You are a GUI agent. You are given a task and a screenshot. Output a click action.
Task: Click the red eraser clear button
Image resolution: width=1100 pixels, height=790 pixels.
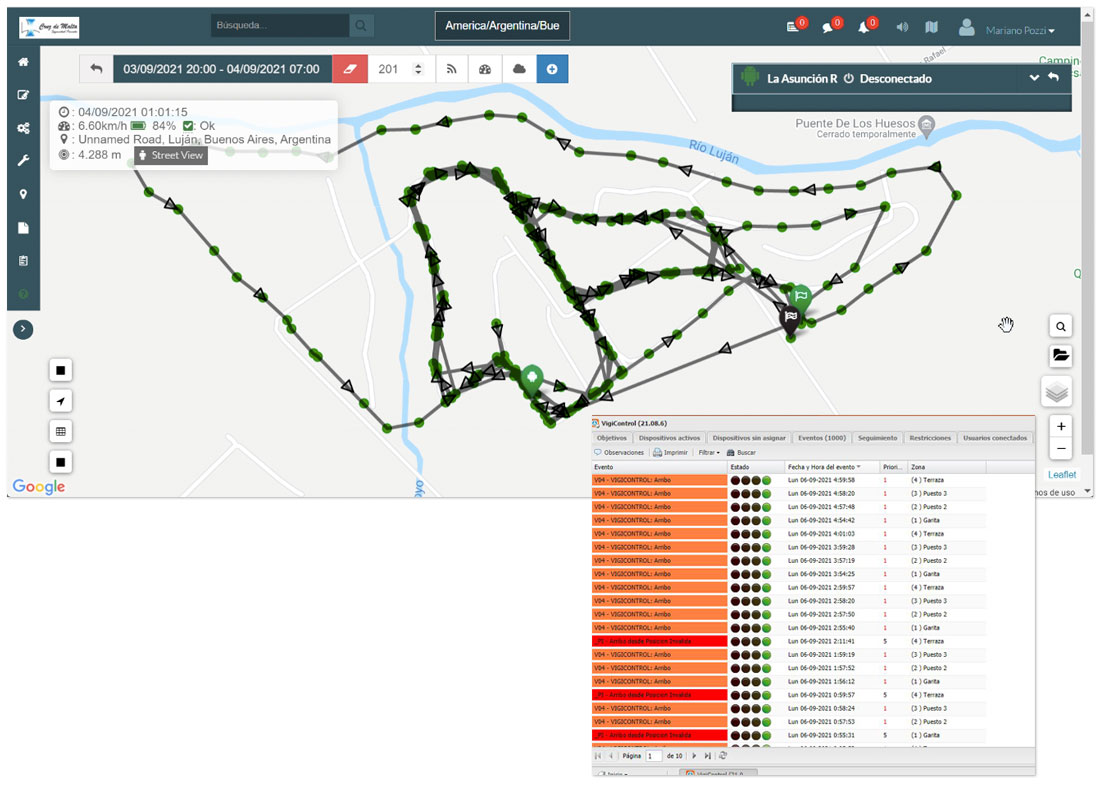[x=349, y=69]
